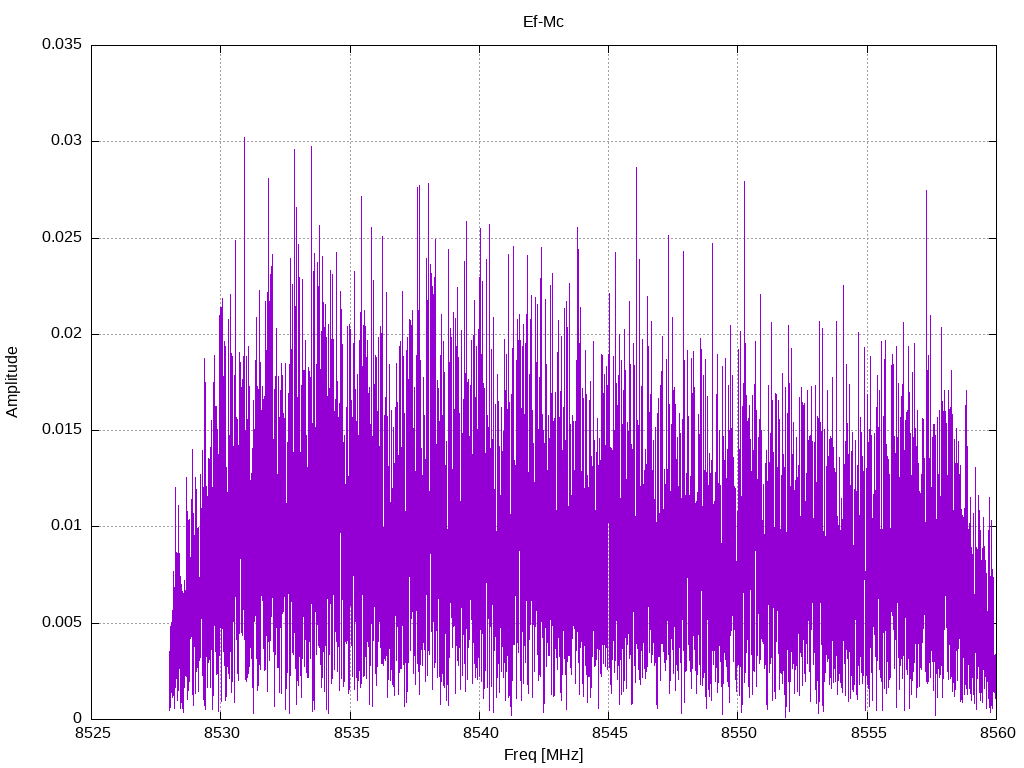Click the x-axis tick label 8525
The image size is (1024, 768).
point(92,733)
